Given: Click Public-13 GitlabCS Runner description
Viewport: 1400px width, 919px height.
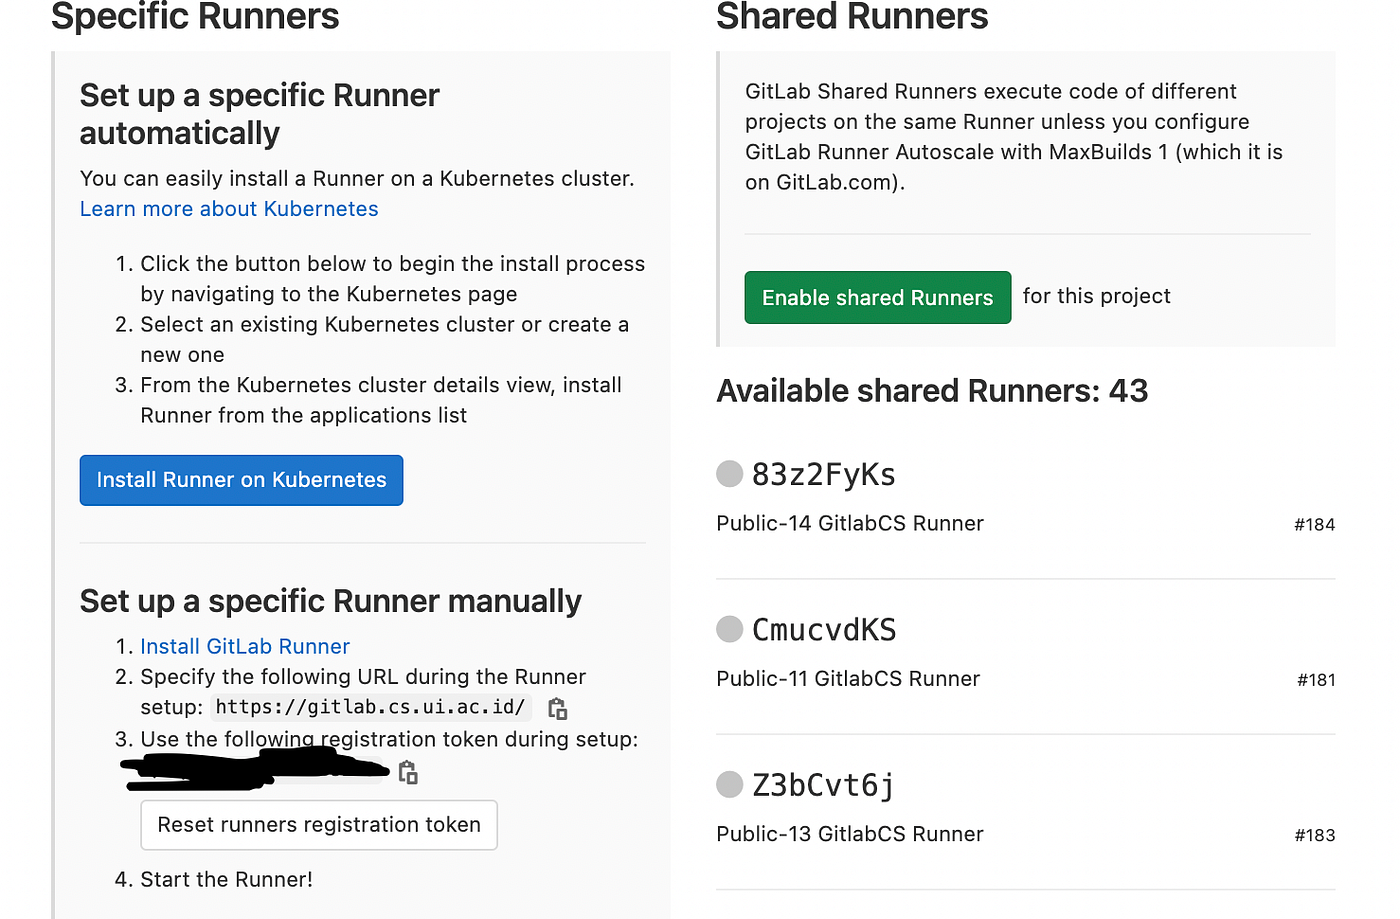Looking at the screenshot, I should tap(849, 833).
